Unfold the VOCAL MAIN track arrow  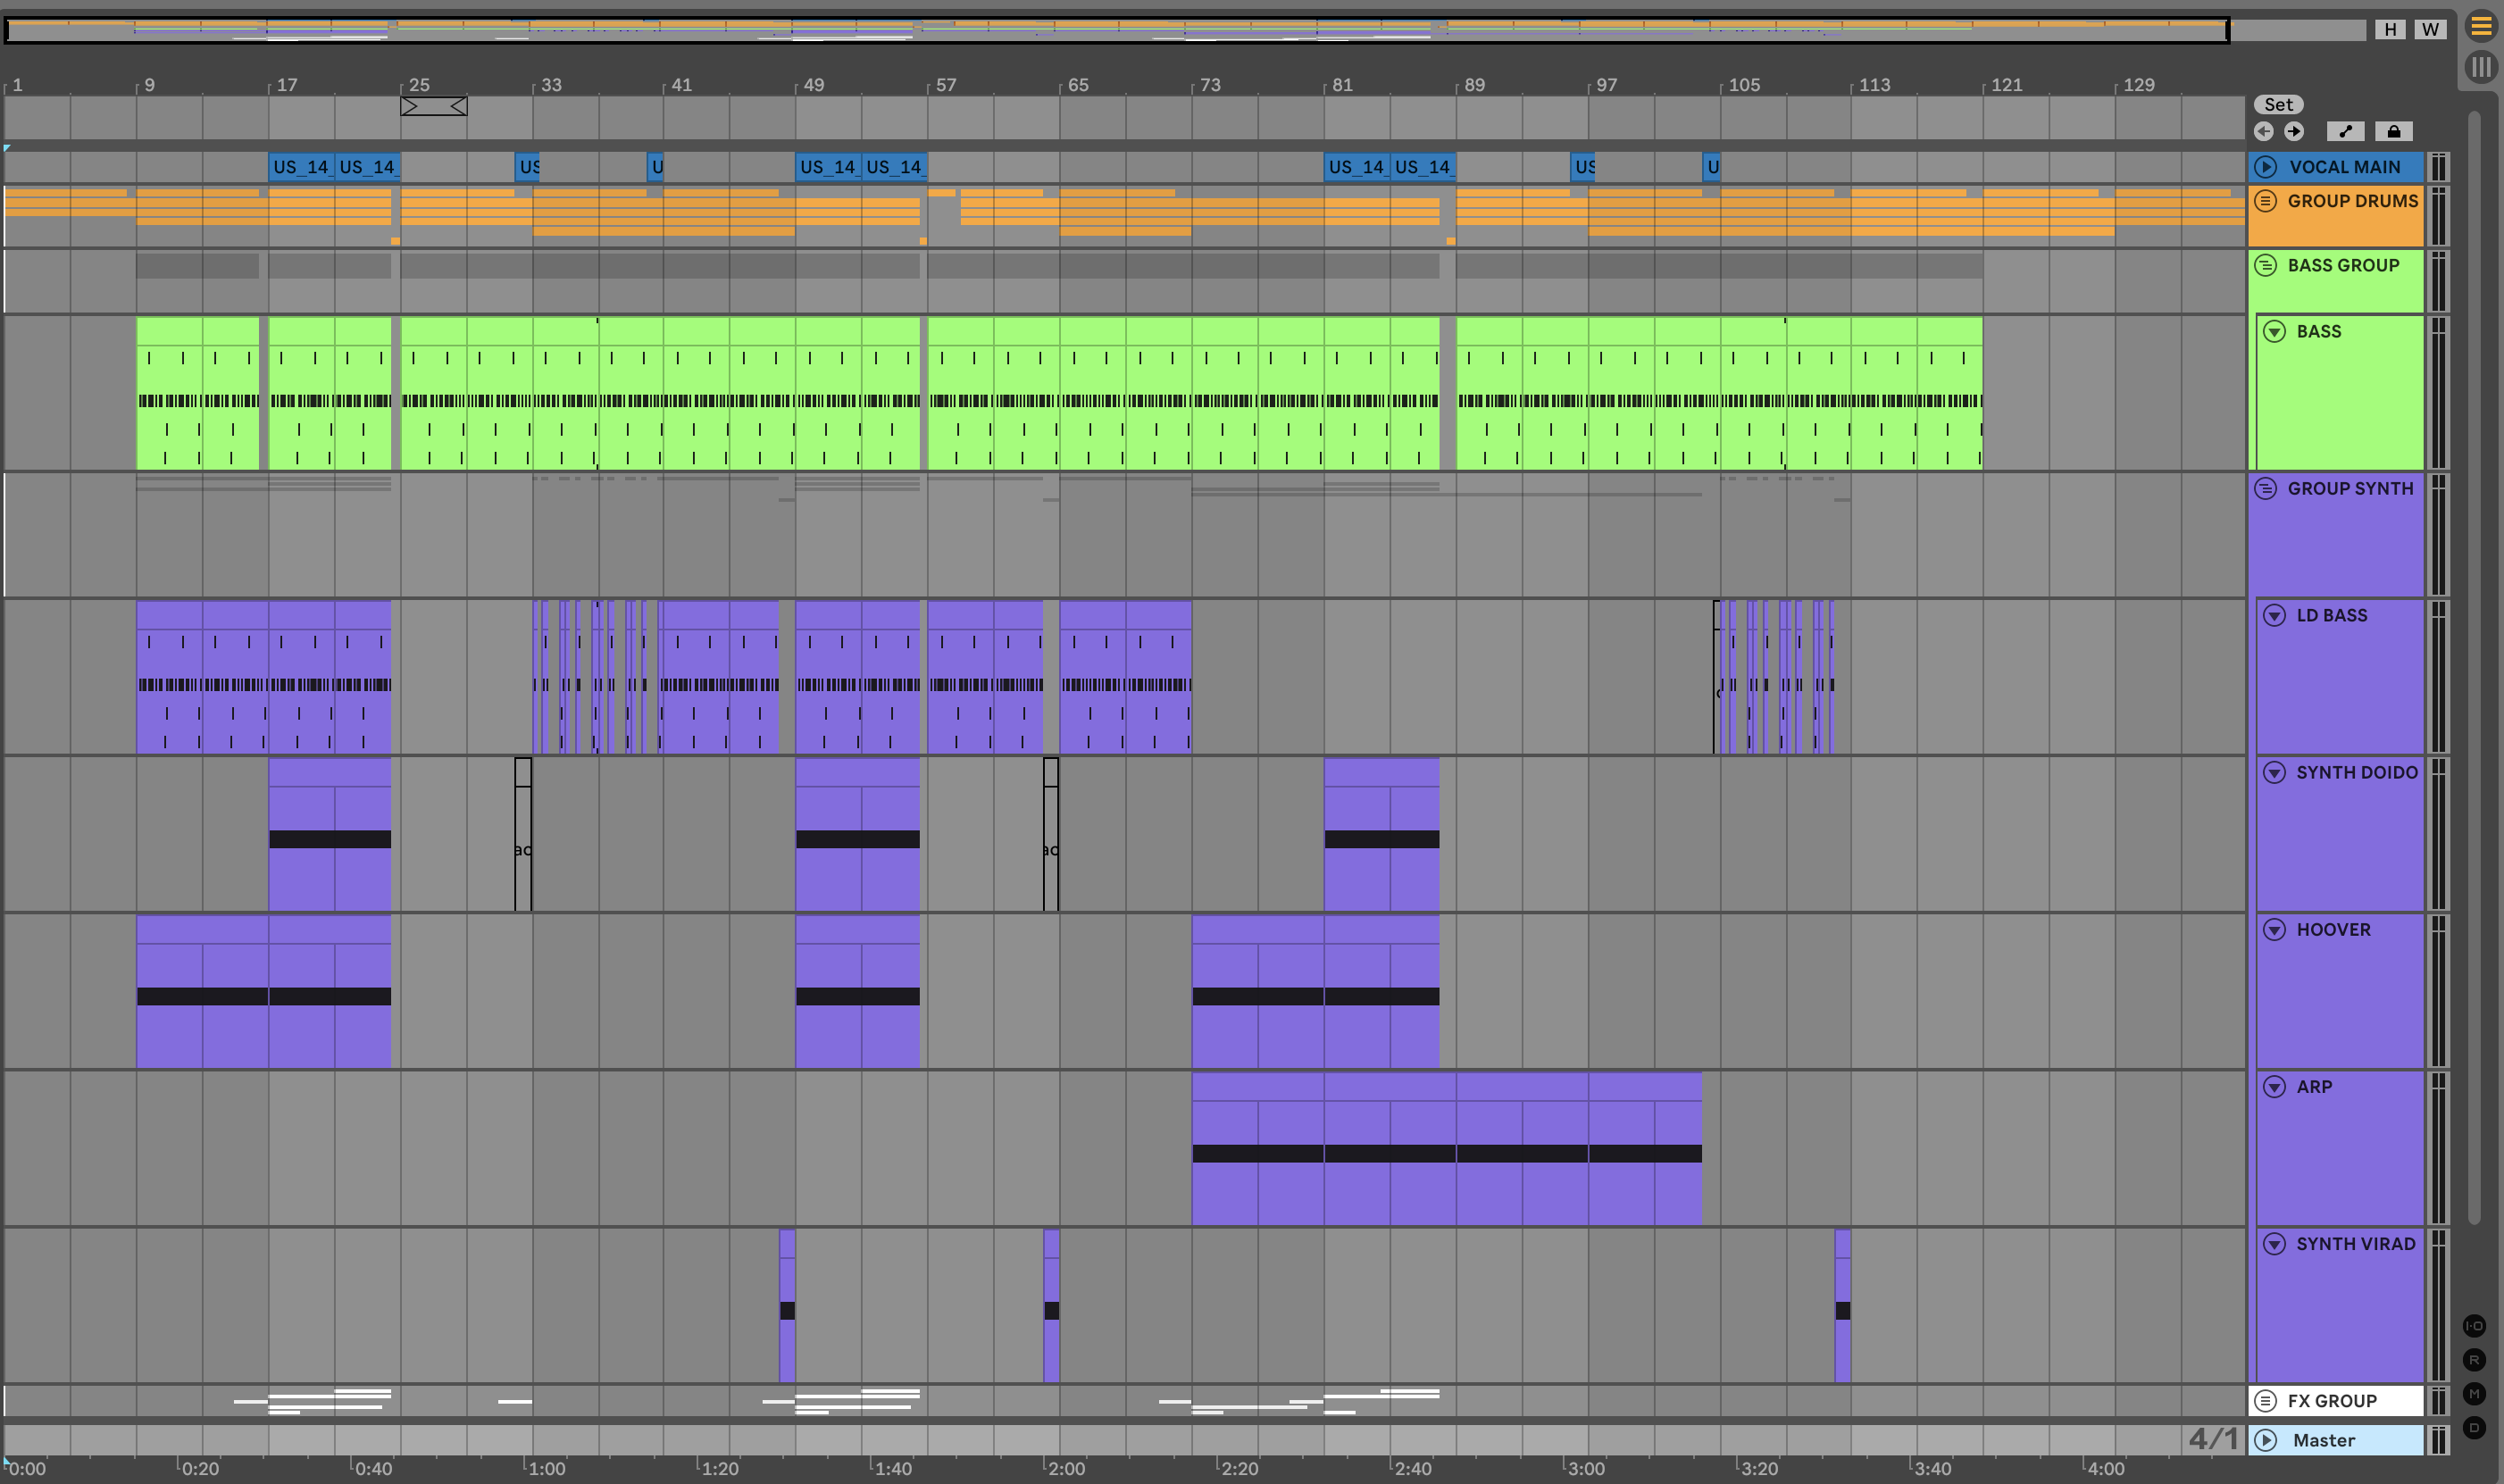pos(2266,167)
